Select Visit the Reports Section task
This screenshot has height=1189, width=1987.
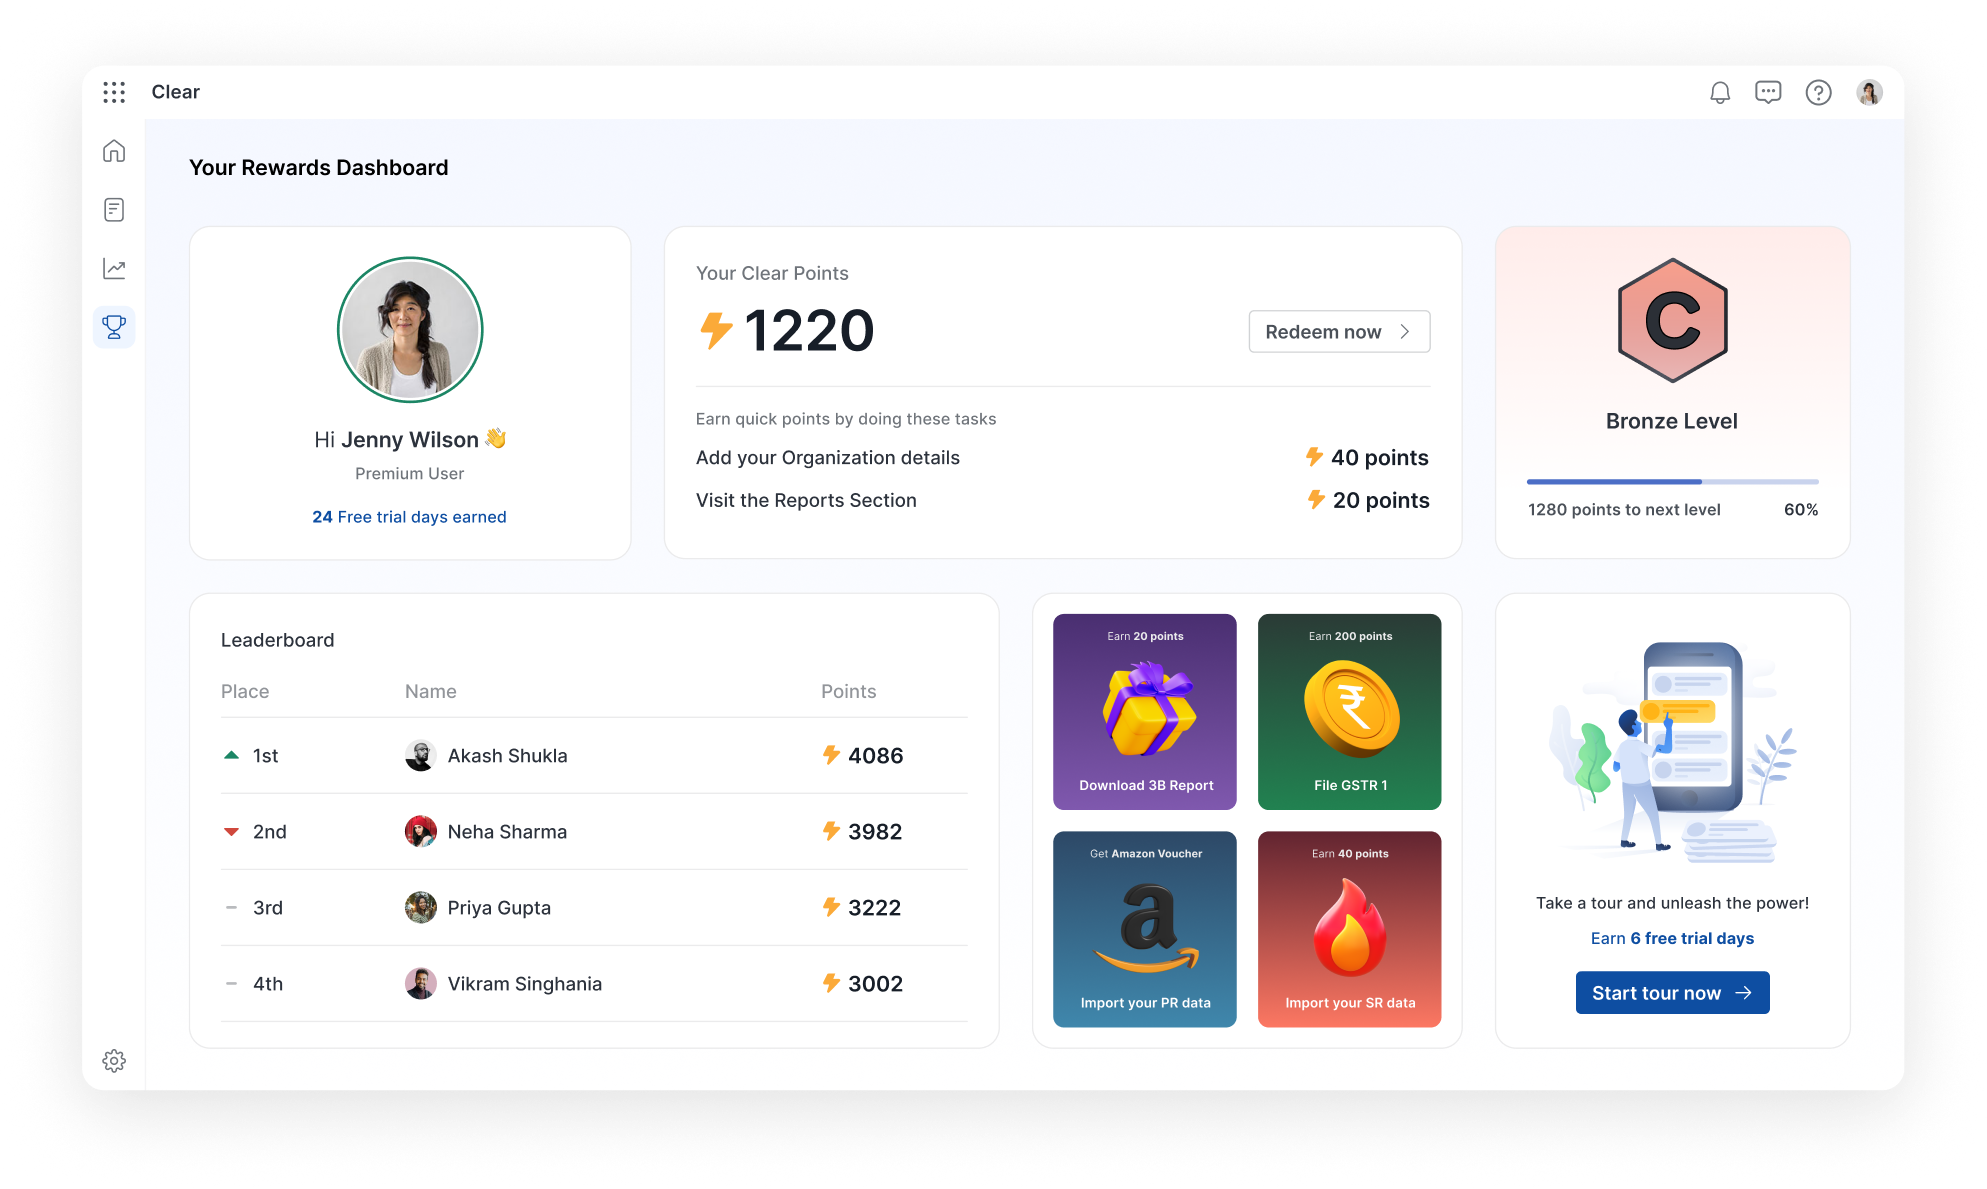[806, 501]
